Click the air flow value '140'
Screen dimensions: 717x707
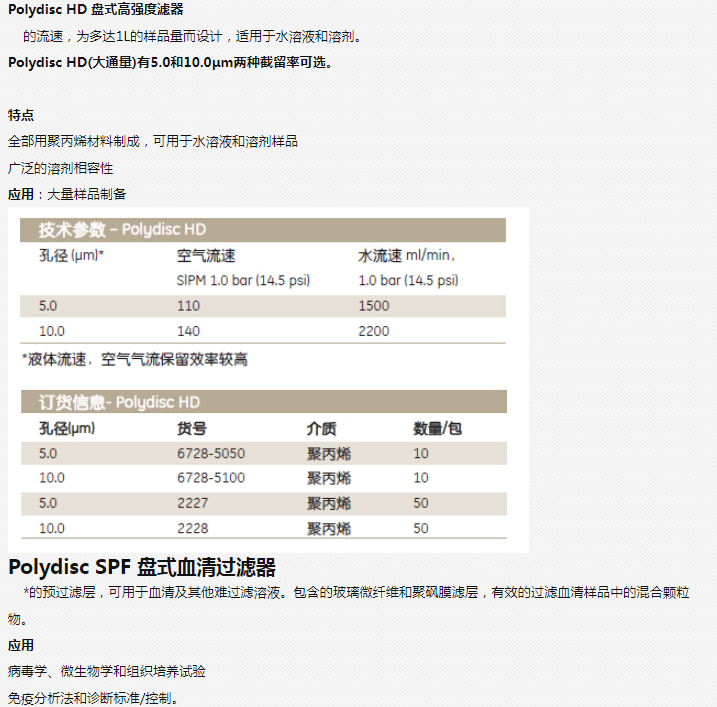pos(188,331)
